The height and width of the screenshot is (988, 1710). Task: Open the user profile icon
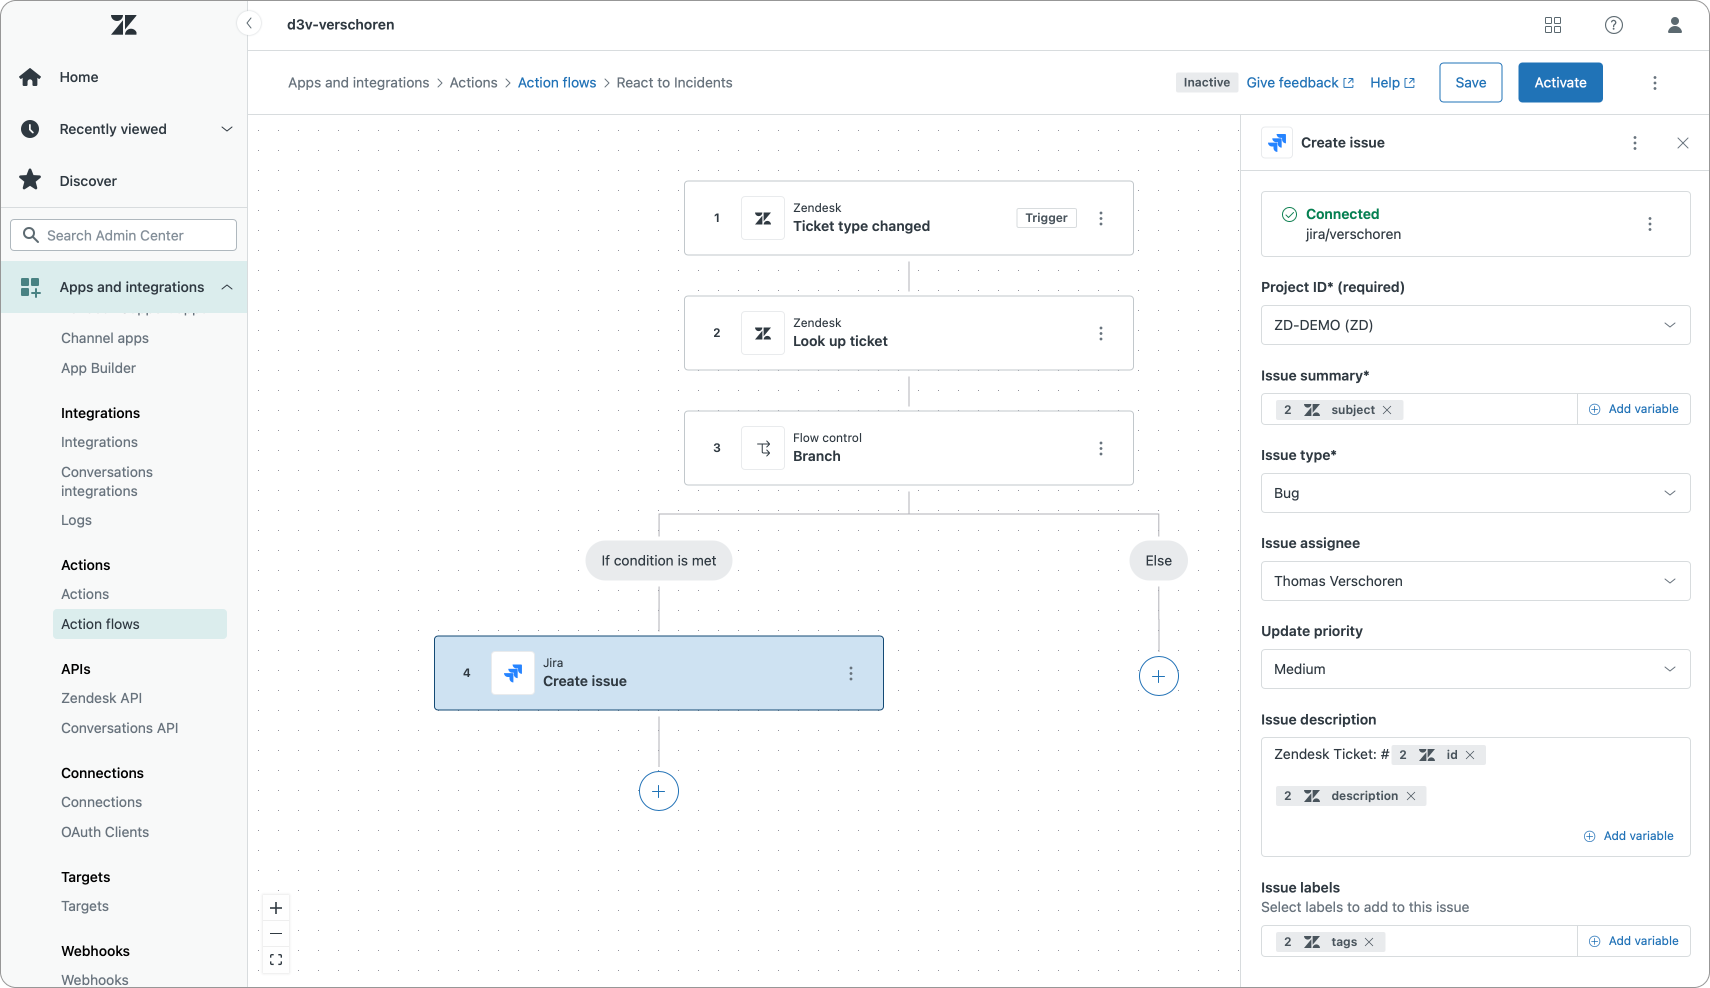click(x=1675, y=25)
